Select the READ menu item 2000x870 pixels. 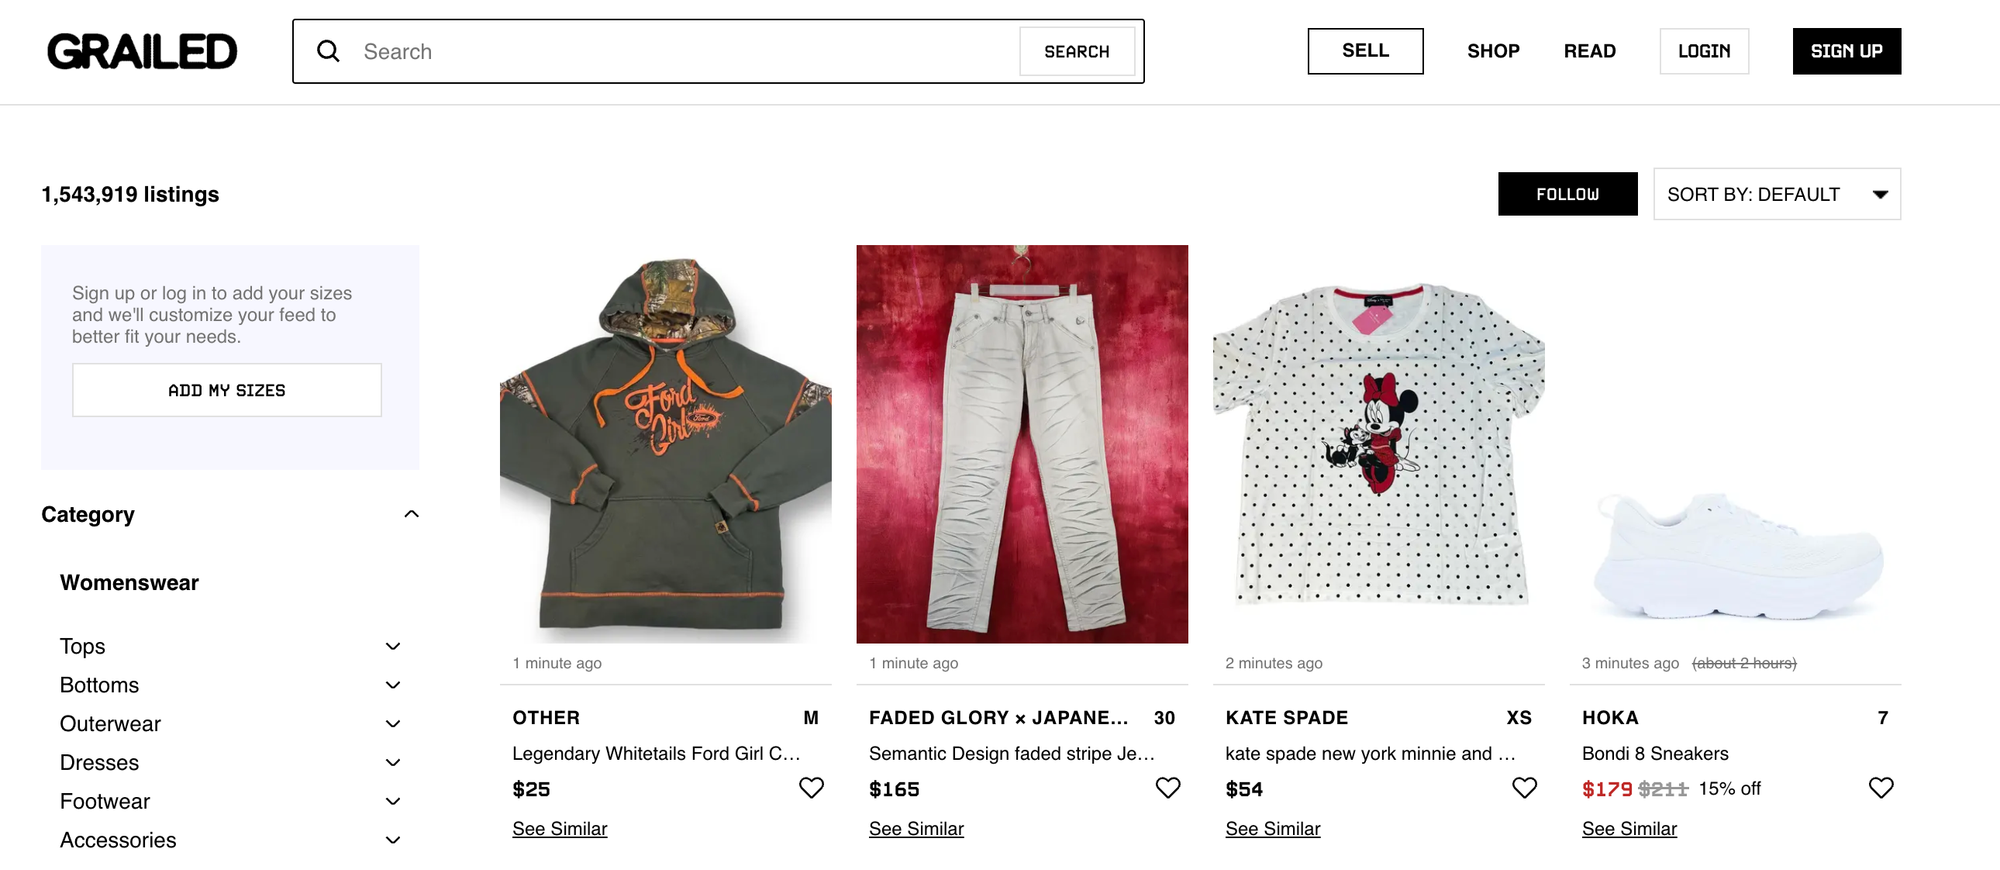1590,51
